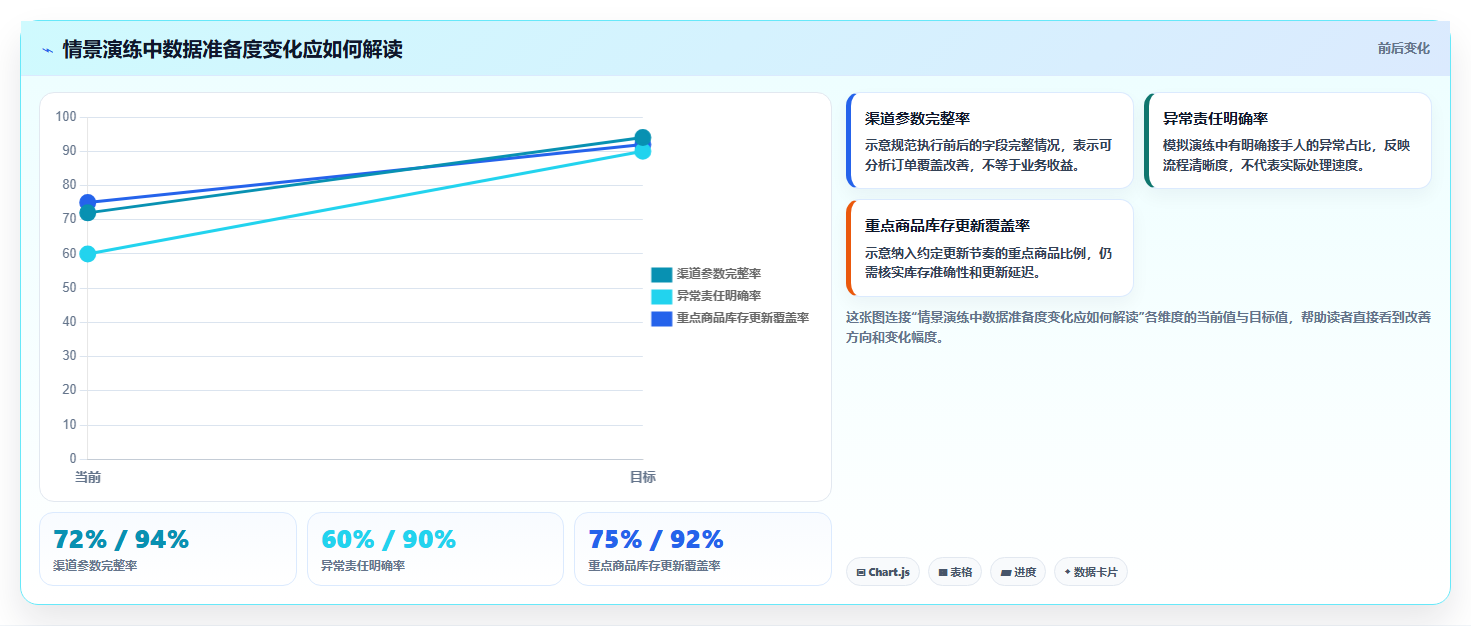Open the 渠道参数完整率 description card
This screenshot has width=1471, height=626.
[x=990, y=140]
